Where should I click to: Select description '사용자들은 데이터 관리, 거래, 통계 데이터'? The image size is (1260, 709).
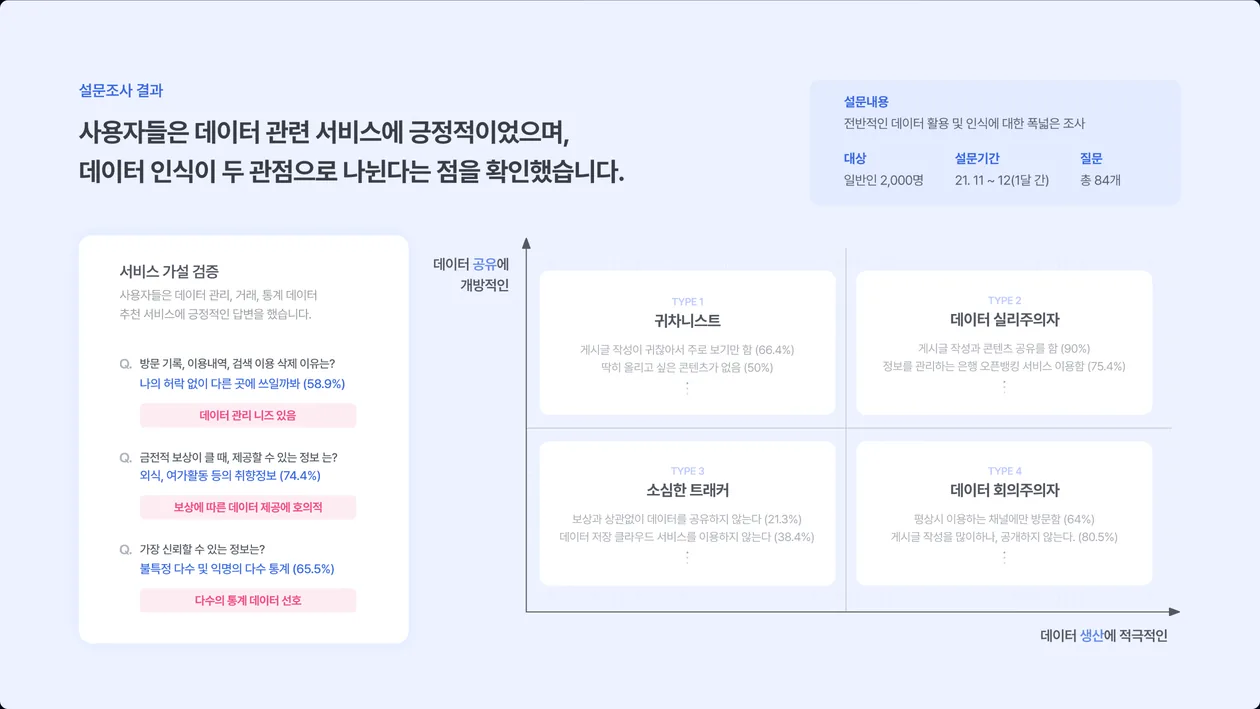(x=218, y=295)
